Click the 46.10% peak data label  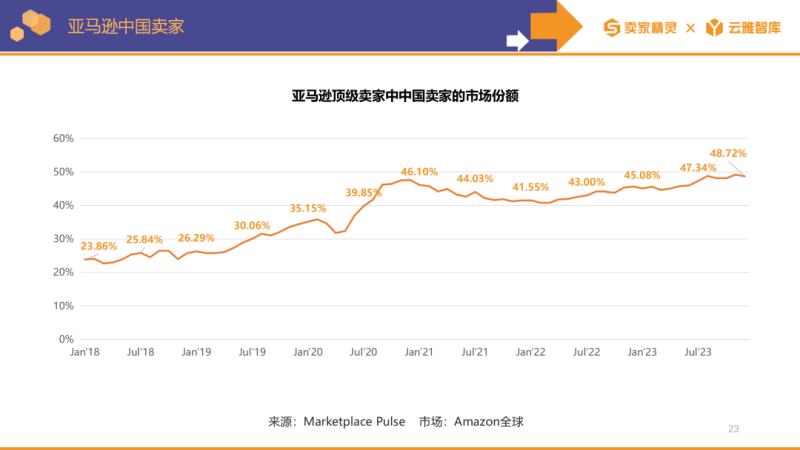pyautogui.click(x=421, y=172)
